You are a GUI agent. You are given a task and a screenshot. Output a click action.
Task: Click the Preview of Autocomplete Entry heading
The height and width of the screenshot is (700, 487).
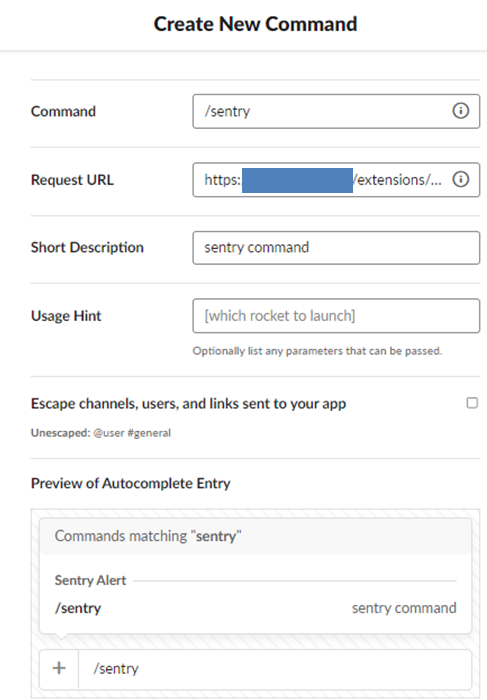click(x=131, y=483)
